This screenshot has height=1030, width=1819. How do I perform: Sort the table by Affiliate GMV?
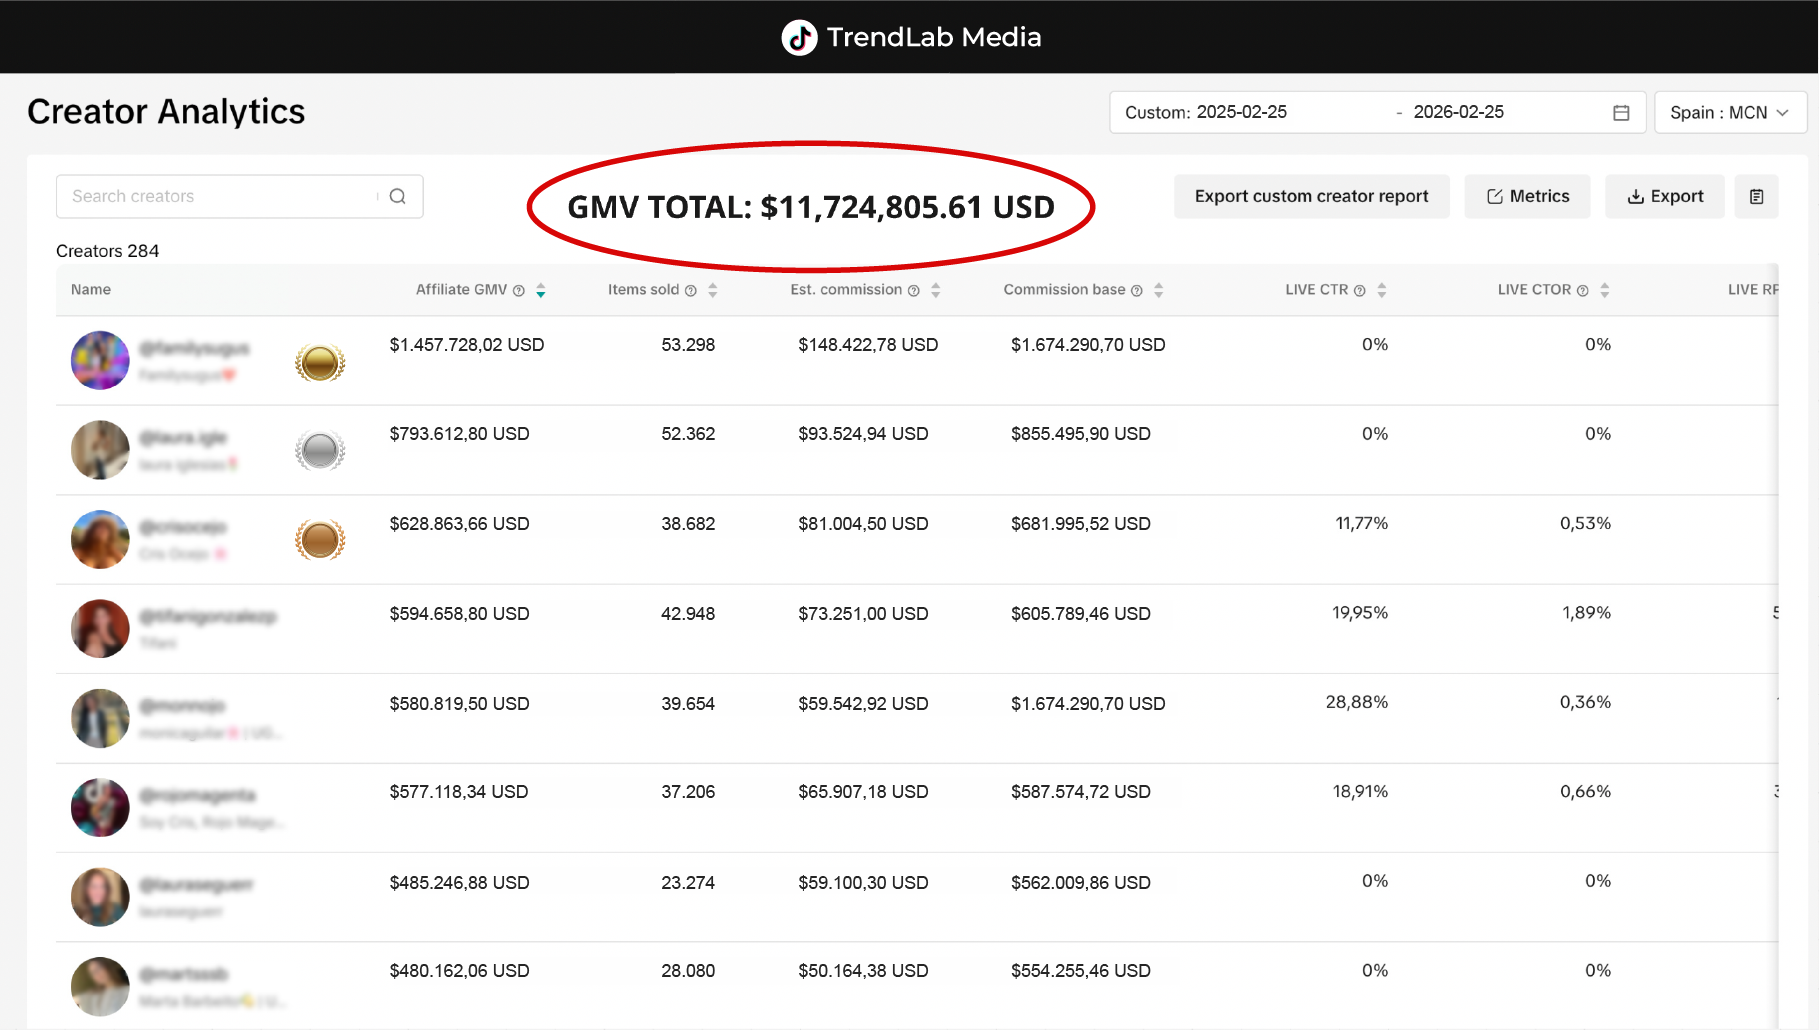[x=540, y=290]
